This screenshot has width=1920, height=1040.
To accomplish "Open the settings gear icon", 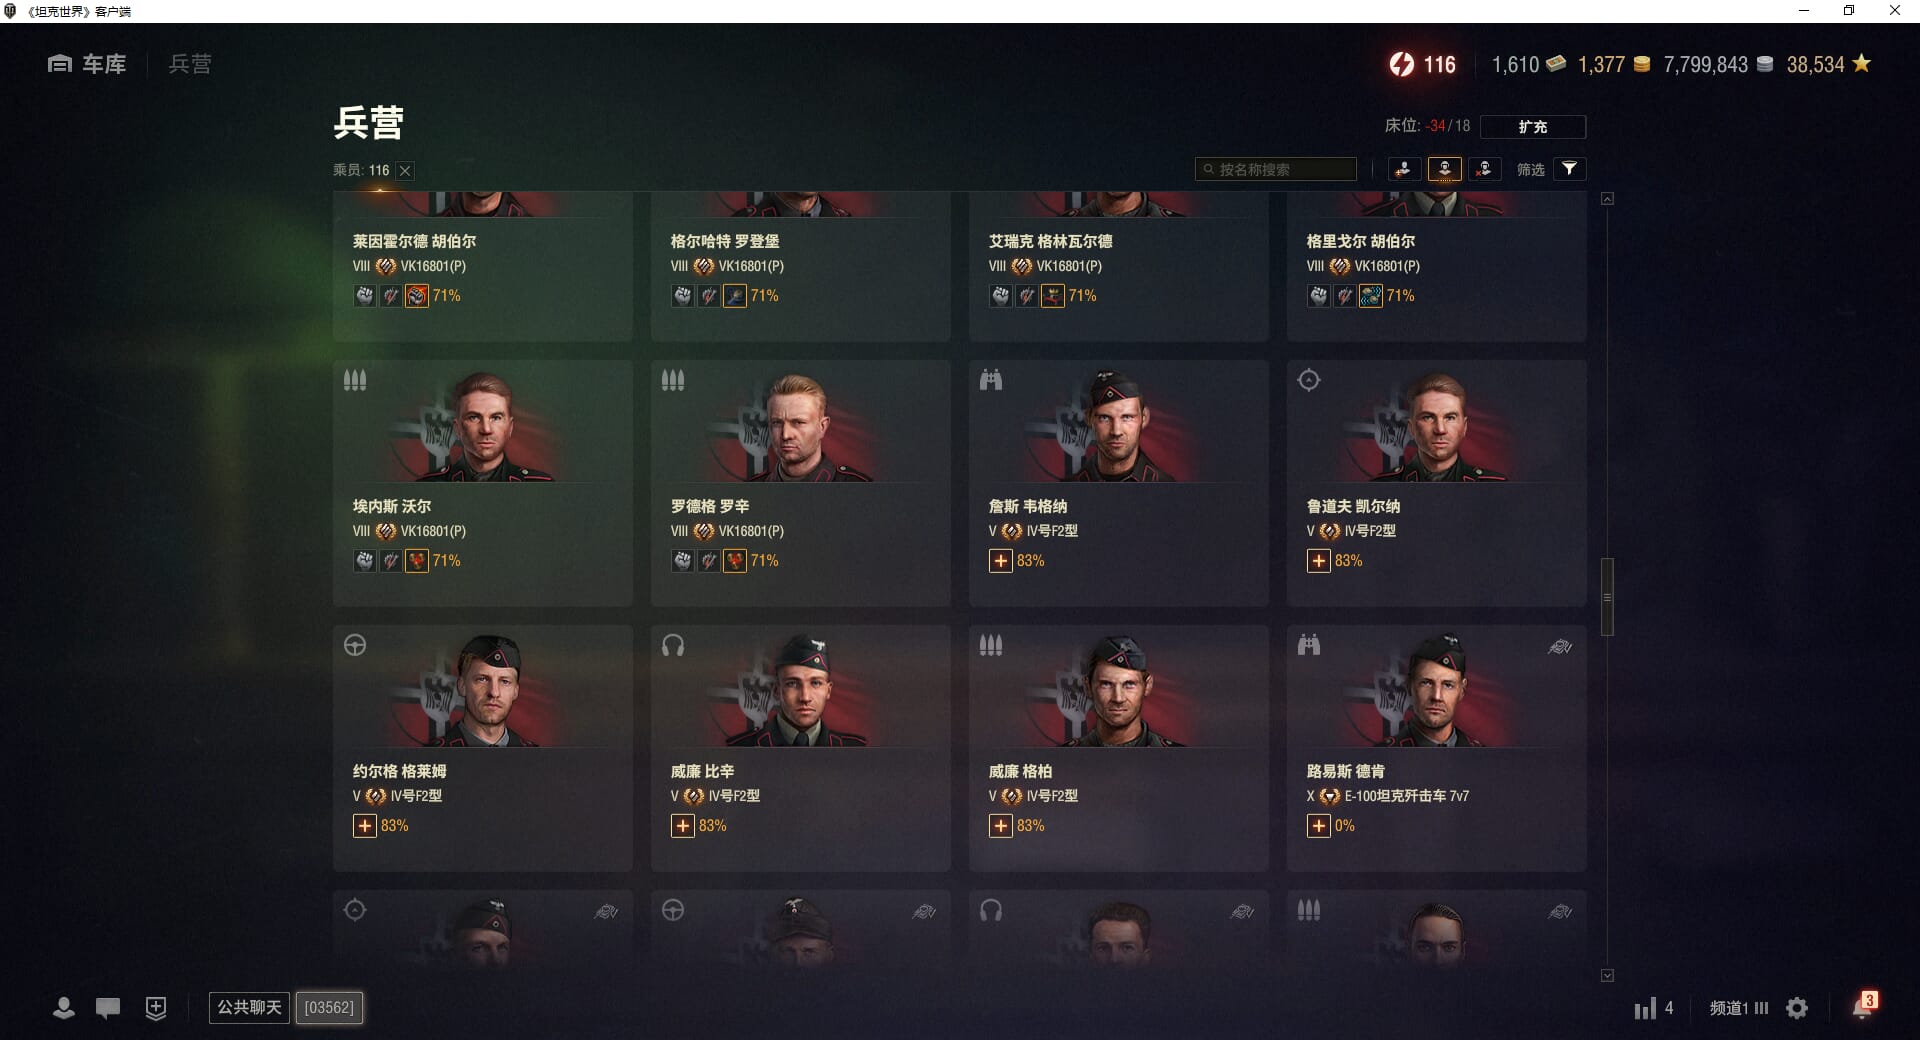I will [1797, 1008].
